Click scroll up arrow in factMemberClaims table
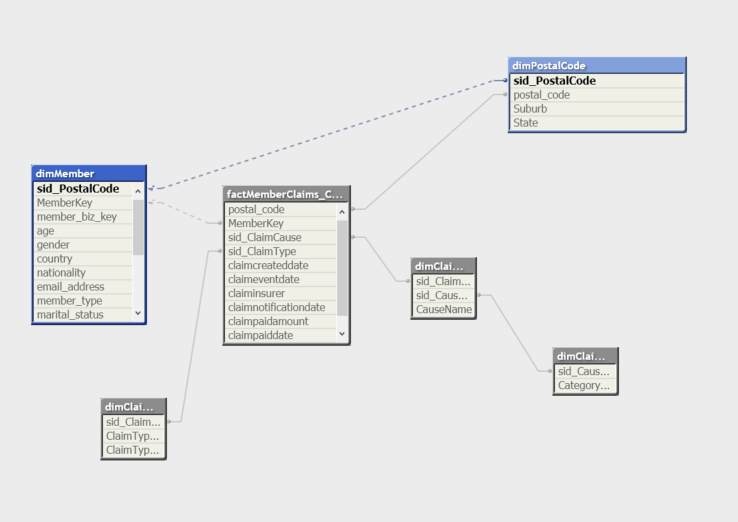This screenshot has width=738, height=522. 342,211
